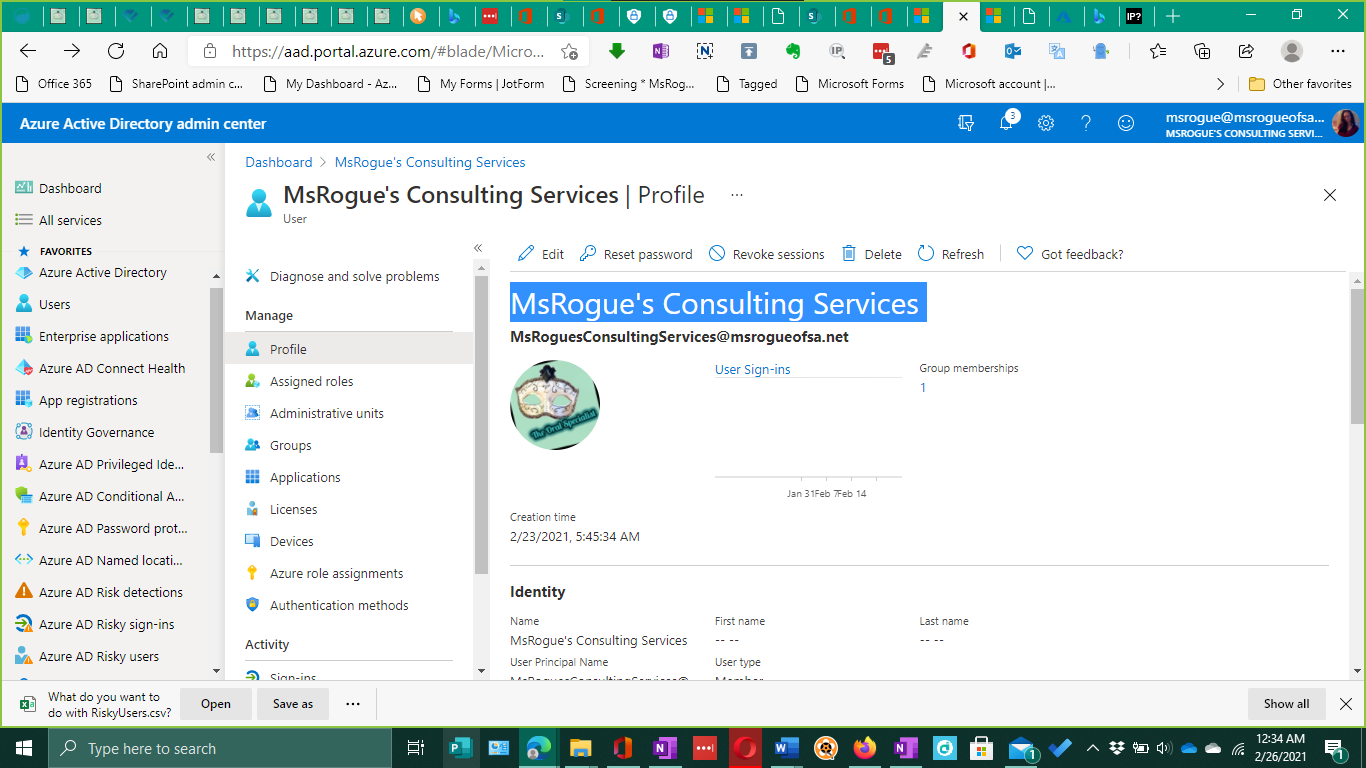Click the help question mark icon

pyautogui.click(x=1086, y=123)
